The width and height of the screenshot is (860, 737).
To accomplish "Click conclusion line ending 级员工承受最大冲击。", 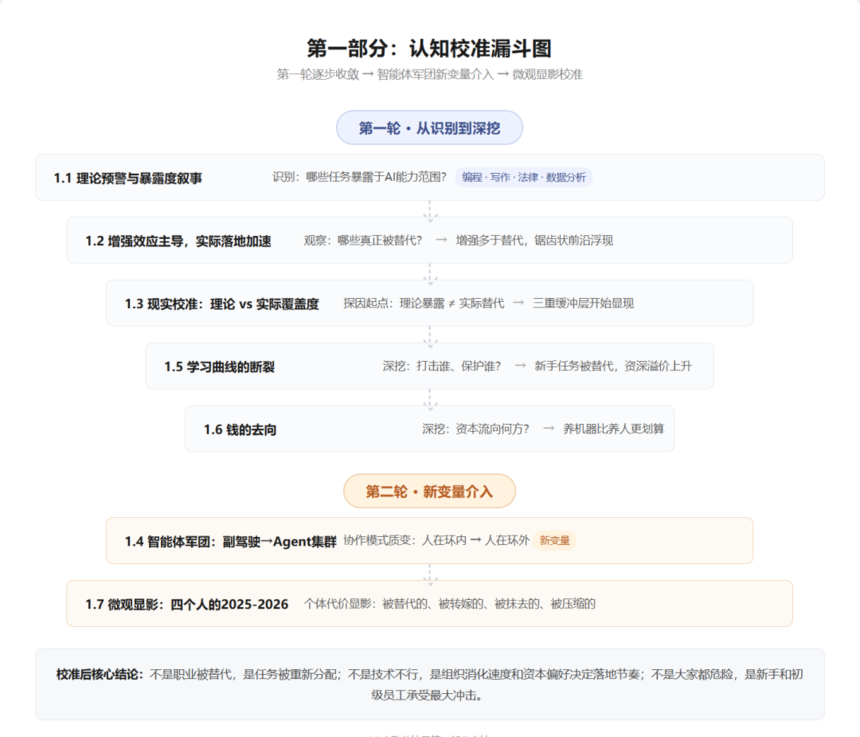I will click(427, 695).
